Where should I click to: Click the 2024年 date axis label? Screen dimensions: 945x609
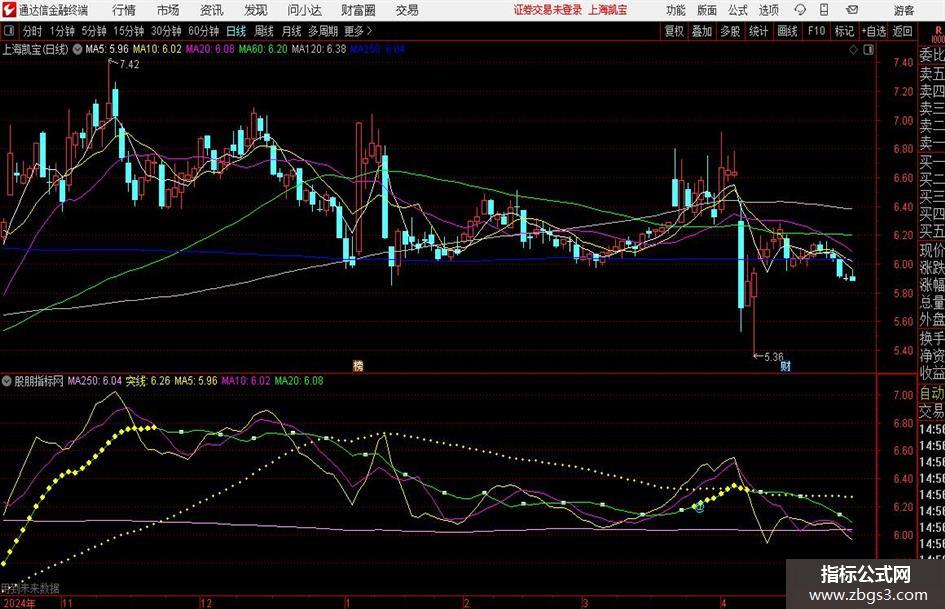pyautogui.click(x=19, y=603)
